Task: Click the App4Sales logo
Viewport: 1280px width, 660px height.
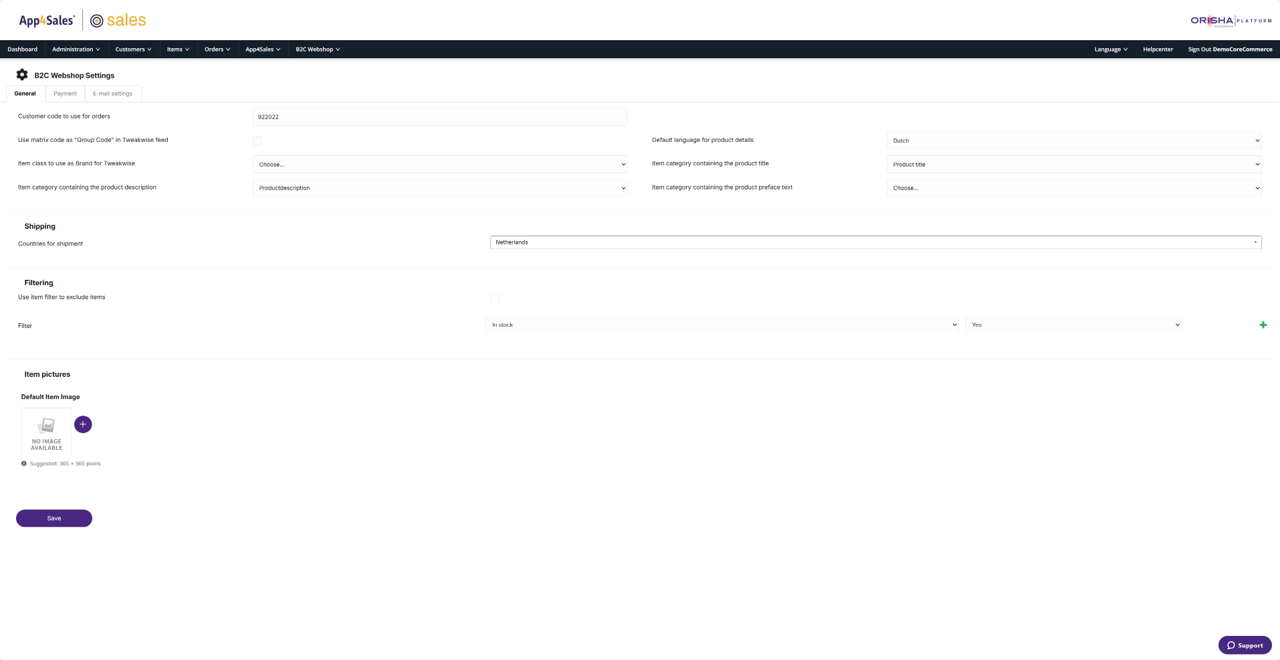Action: pos(47,20)
